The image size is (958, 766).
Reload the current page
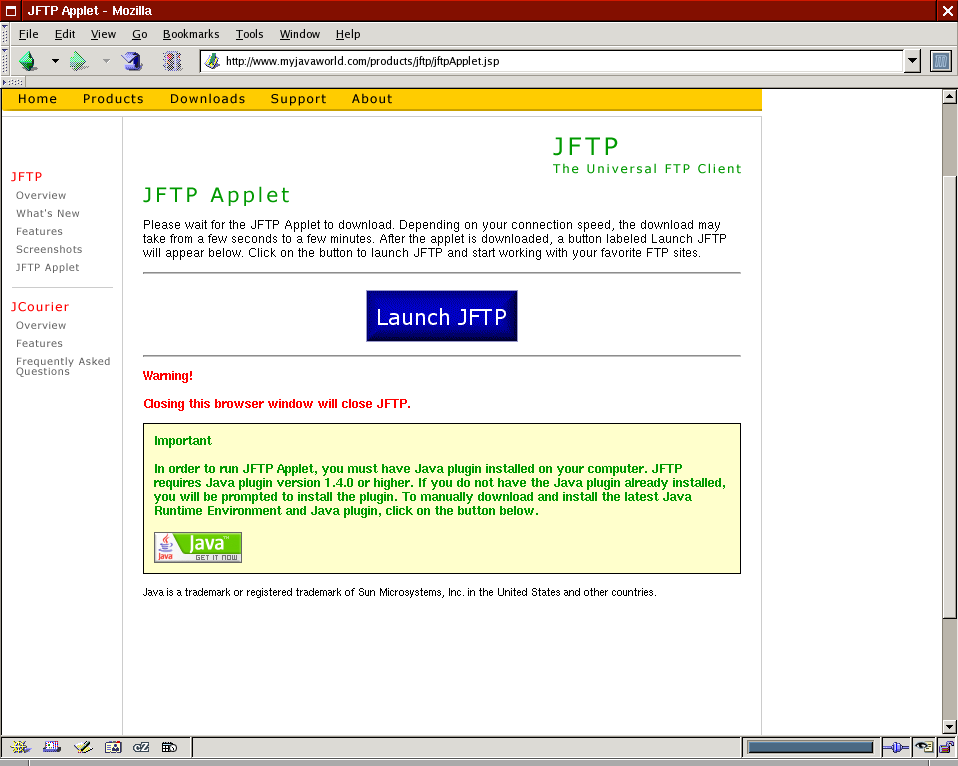[x=131, y=61]
